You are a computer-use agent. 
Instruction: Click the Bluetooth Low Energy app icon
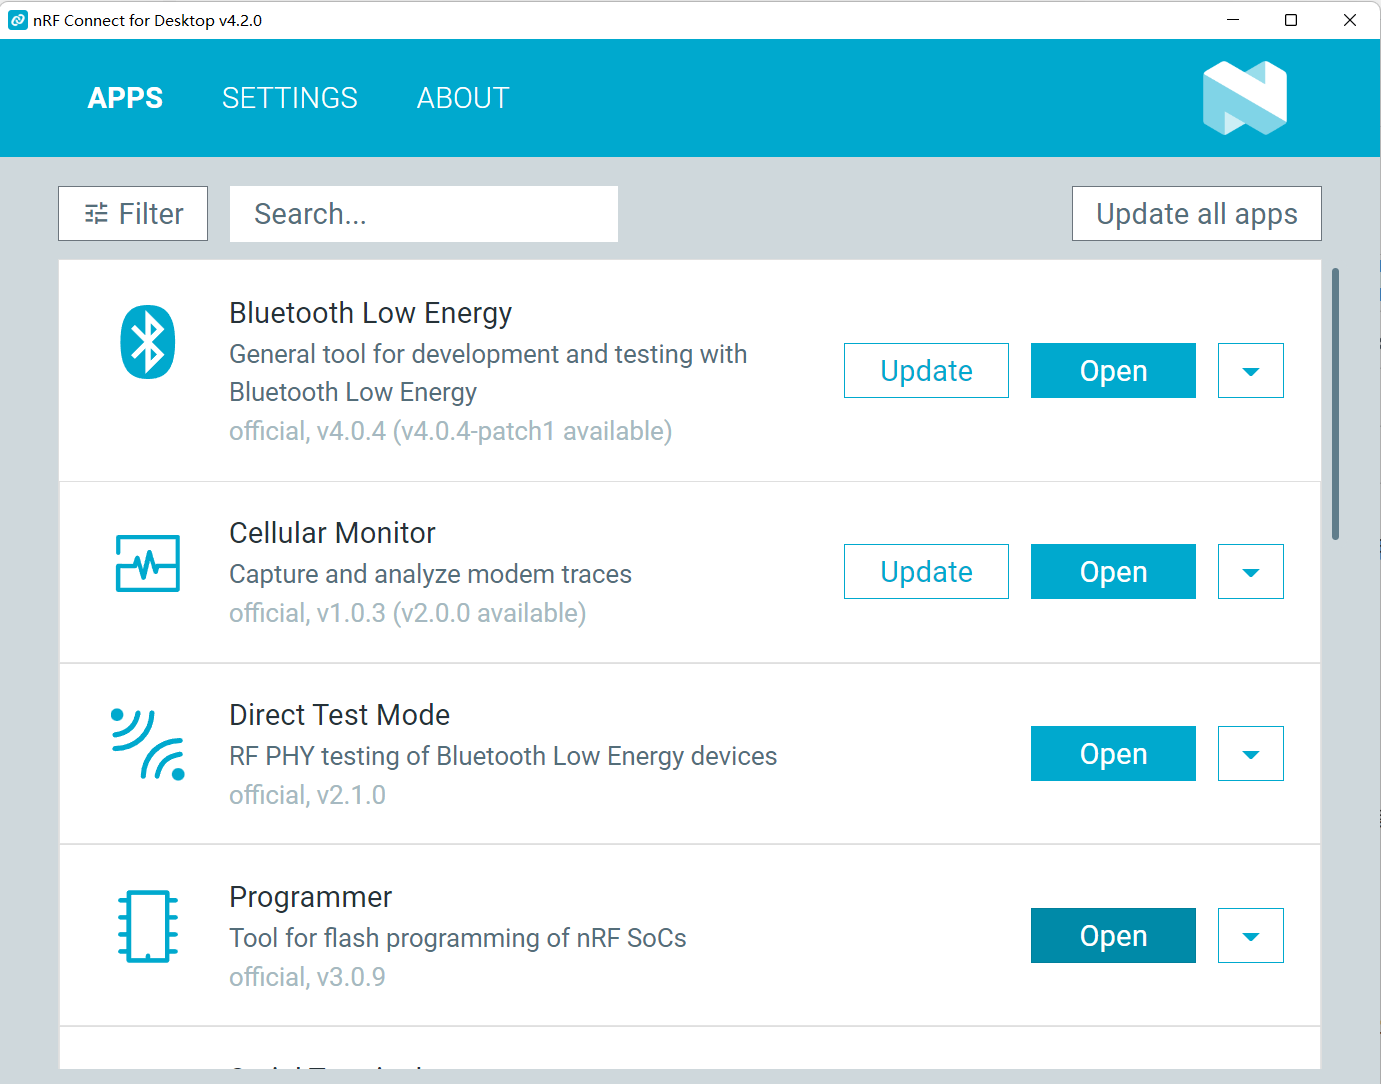tap(148, 342)
